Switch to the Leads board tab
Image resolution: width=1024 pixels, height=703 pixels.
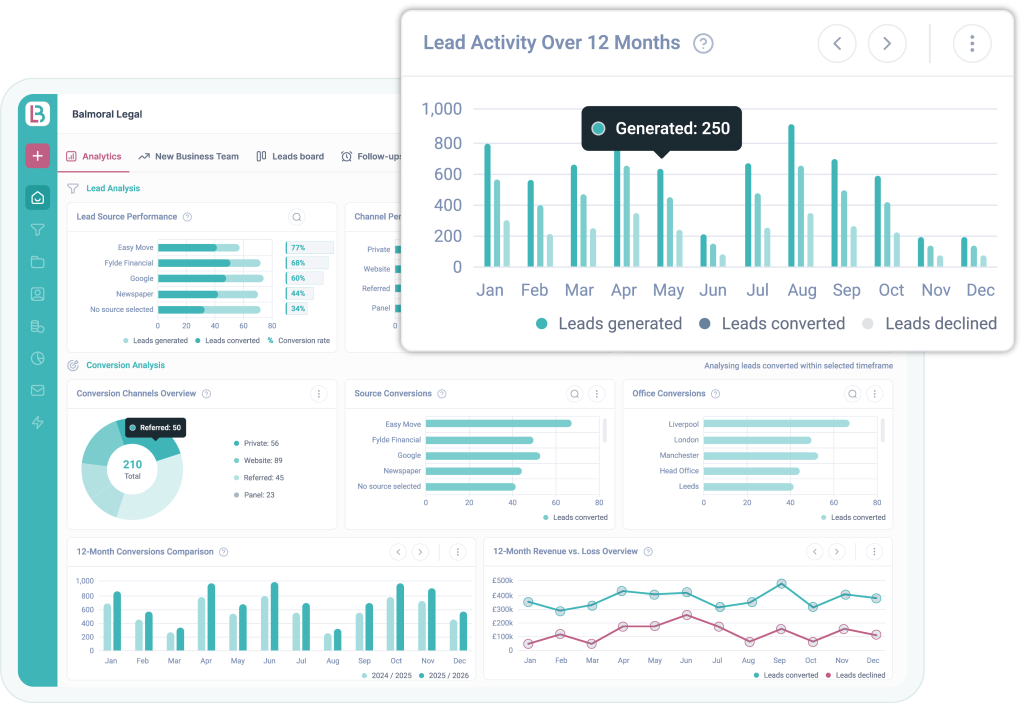pyautogui.click(x=290, y=157)
